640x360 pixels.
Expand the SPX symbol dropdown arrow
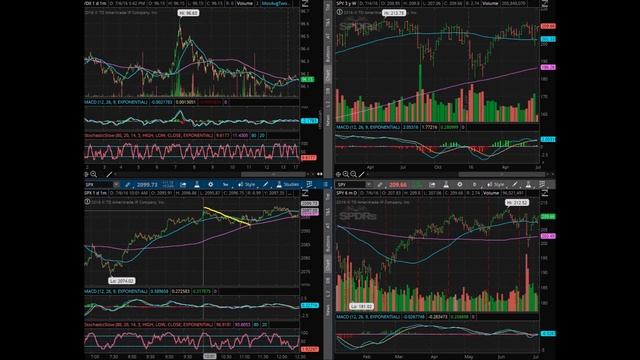point(116,184)
